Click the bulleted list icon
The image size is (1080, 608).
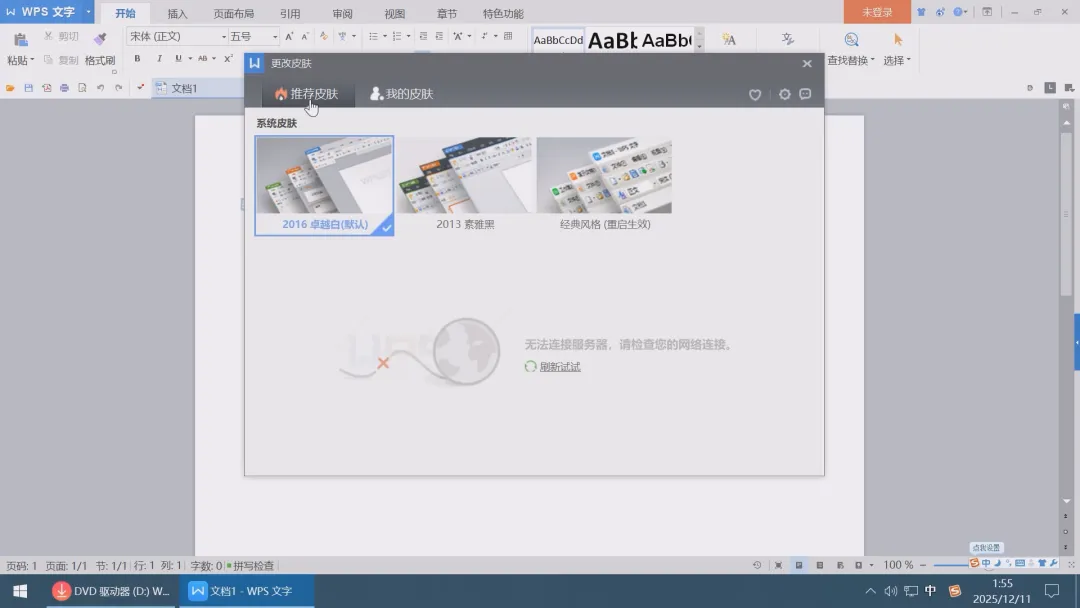pos(373,36)
